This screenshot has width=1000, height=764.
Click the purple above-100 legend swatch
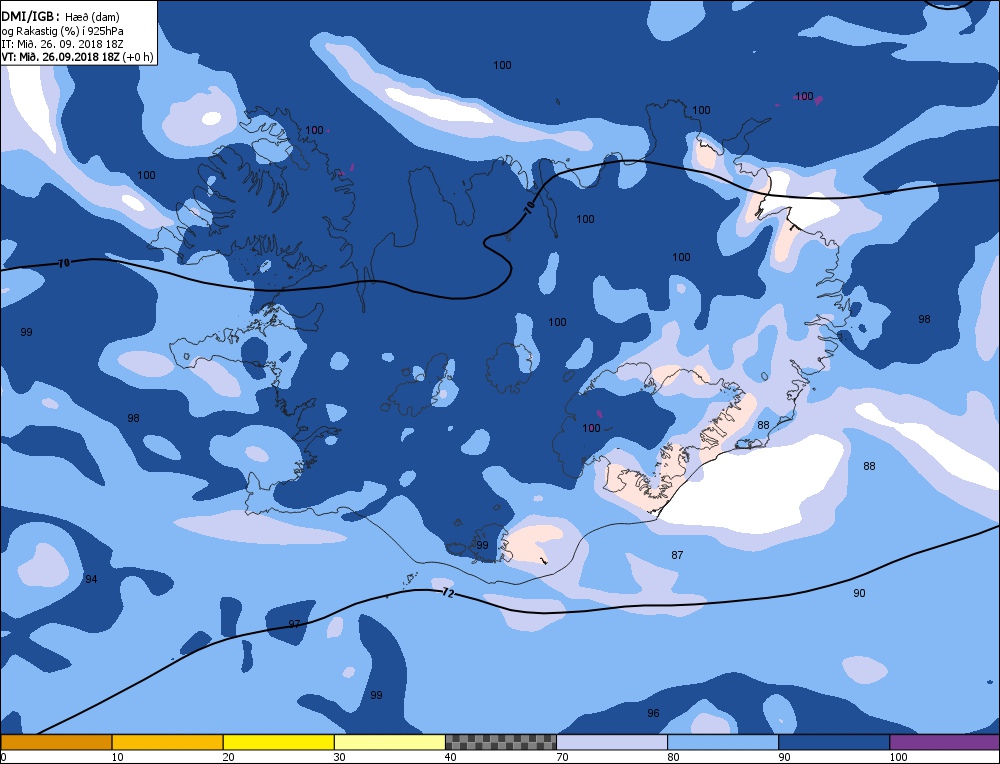945,742
